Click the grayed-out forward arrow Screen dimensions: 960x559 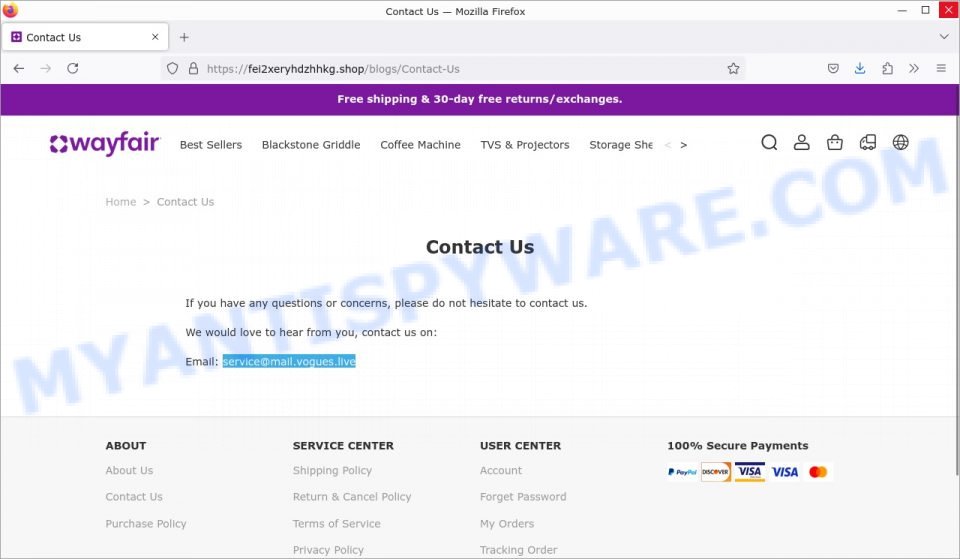pos(46,69)
